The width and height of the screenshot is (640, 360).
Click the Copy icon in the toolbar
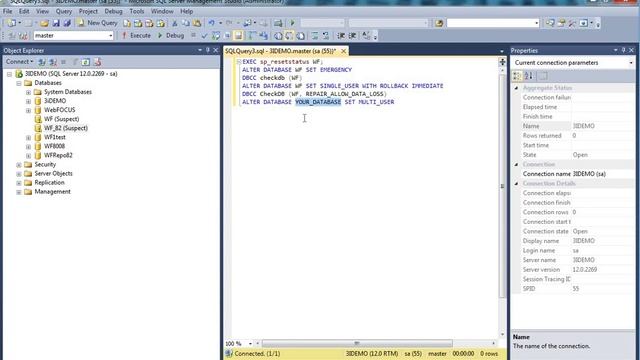(186, 23)
